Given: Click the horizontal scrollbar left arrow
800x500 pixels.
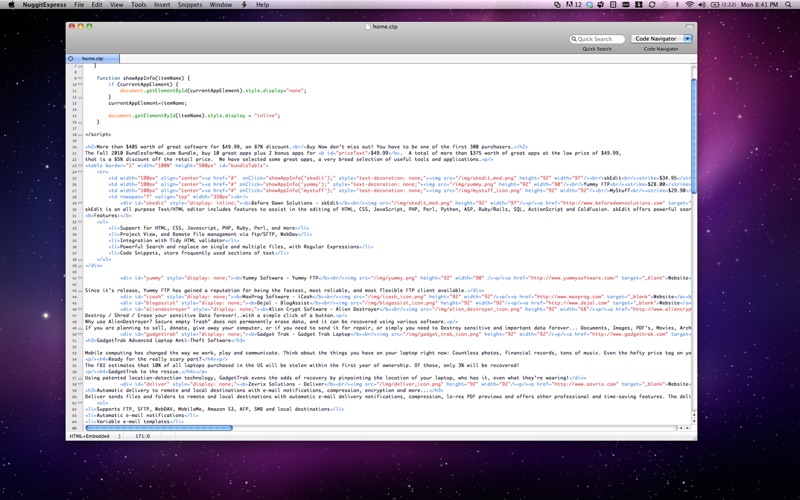Looking at the screenshot, I should [681, 428].
